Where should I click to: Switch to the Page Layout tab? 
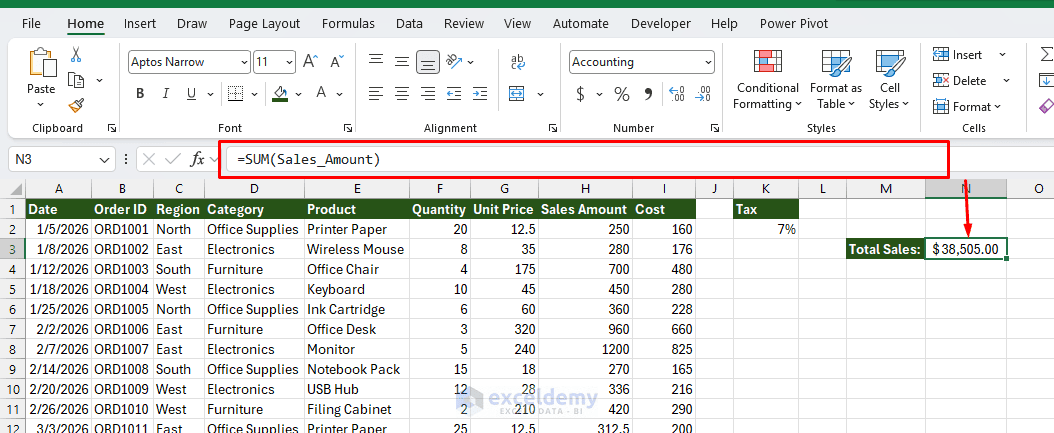264,24
